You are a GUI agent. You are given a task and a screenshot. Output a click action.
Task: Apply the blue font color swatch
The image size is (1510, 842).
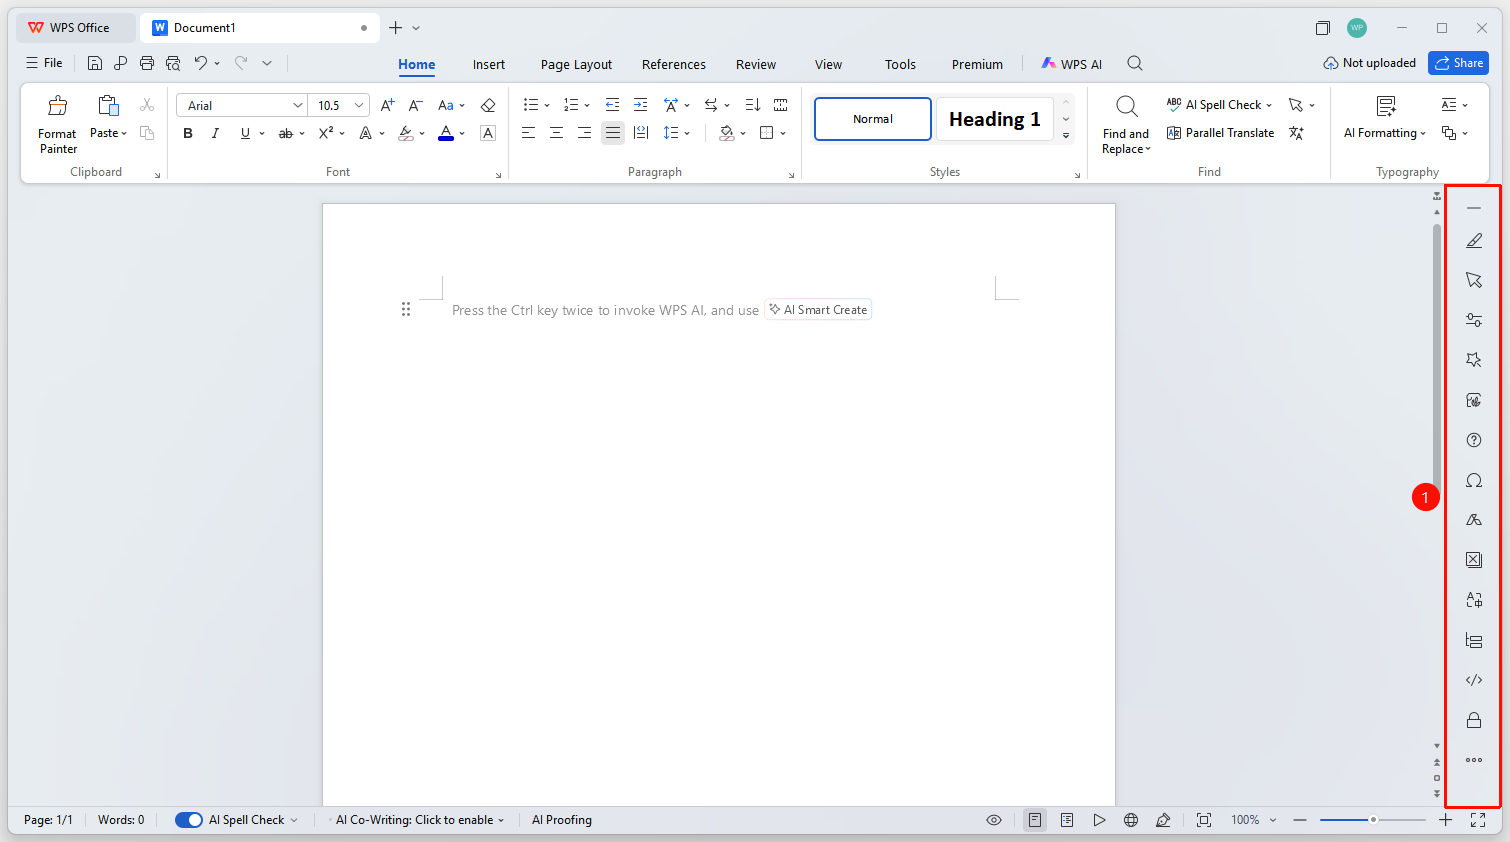pos(446,133)
